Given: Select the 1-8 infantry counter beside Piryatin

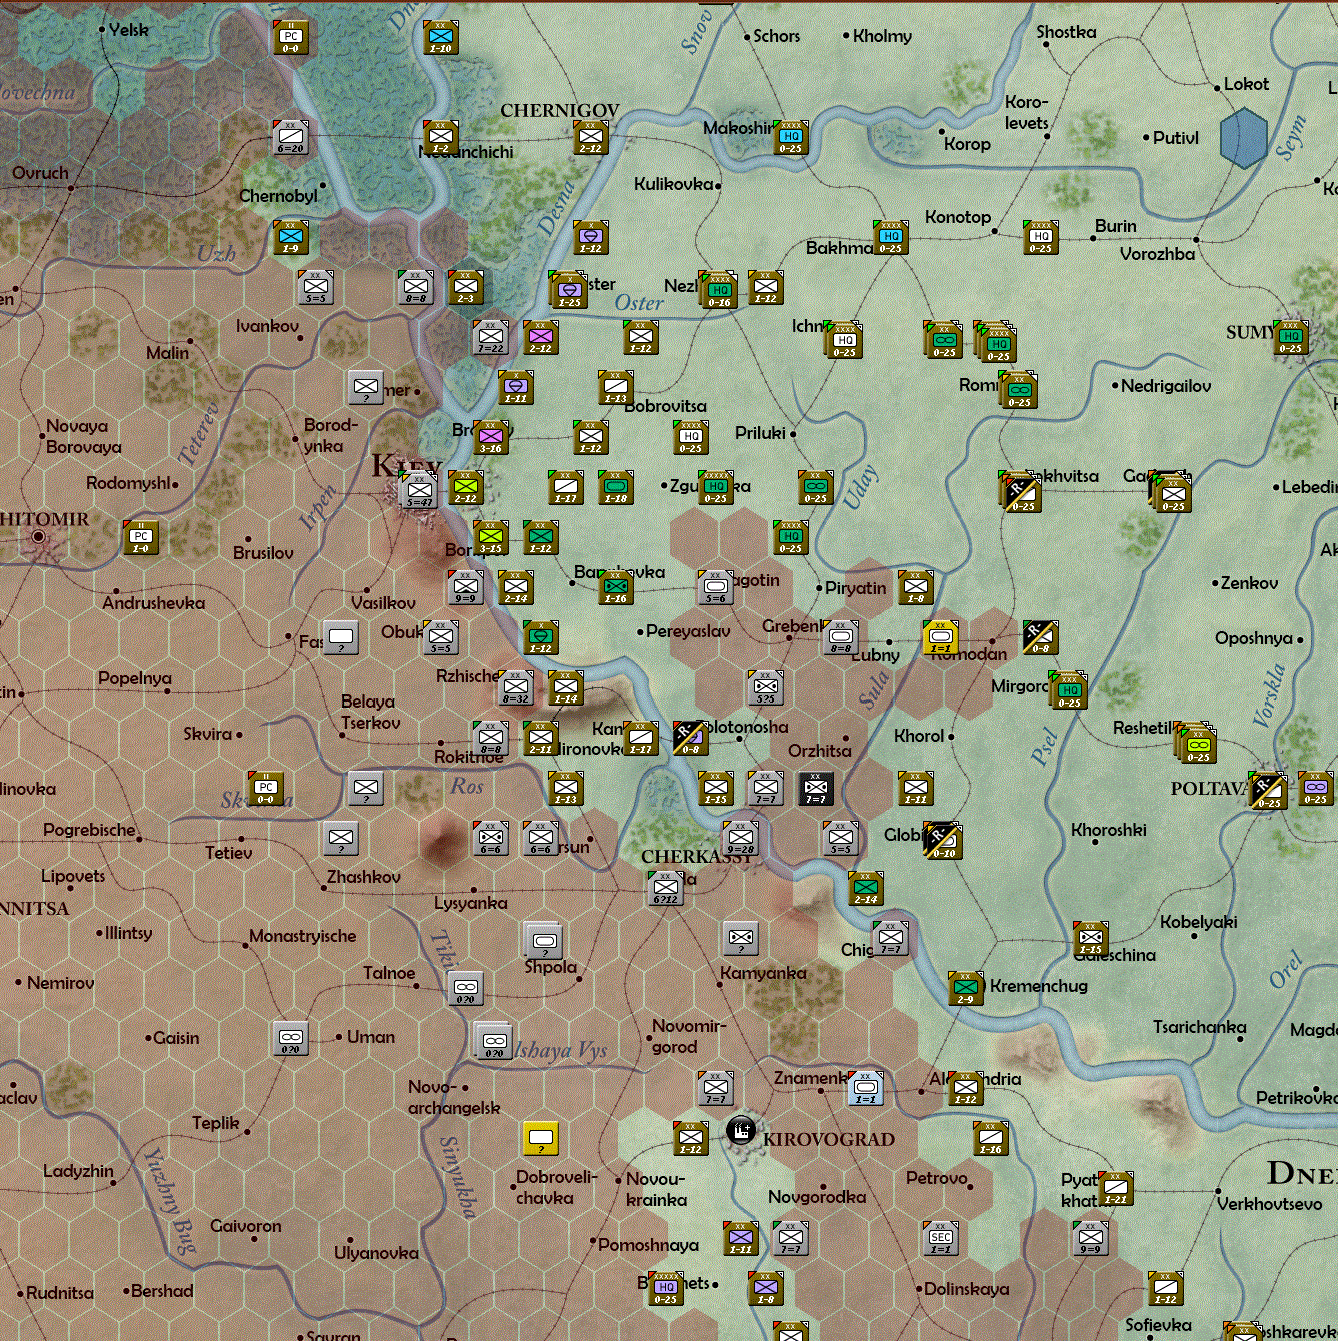Looking at the screenshot, I should pos(916,587).
